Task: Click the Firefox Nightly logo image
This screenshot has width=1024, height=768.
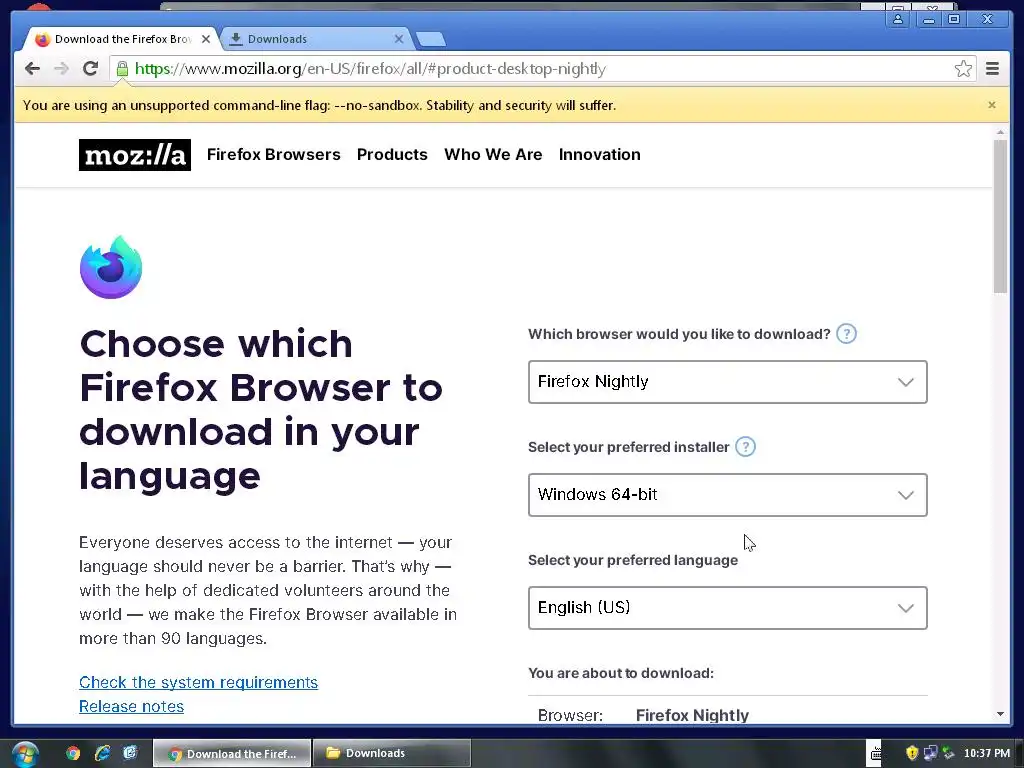Action: pos(111,267)
